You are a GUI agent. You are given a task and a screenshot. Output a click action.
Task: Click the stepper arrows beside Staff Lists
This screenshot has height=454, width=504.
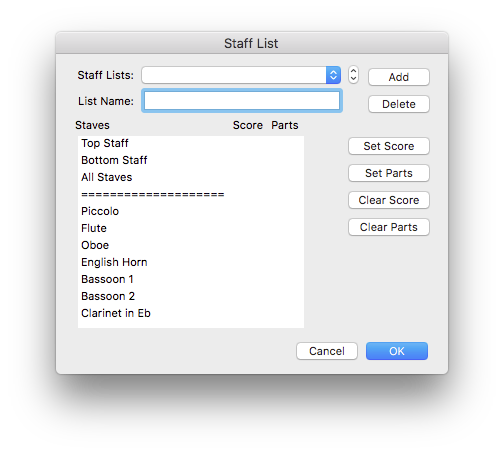pyautogui.click(x=353, y=75)
